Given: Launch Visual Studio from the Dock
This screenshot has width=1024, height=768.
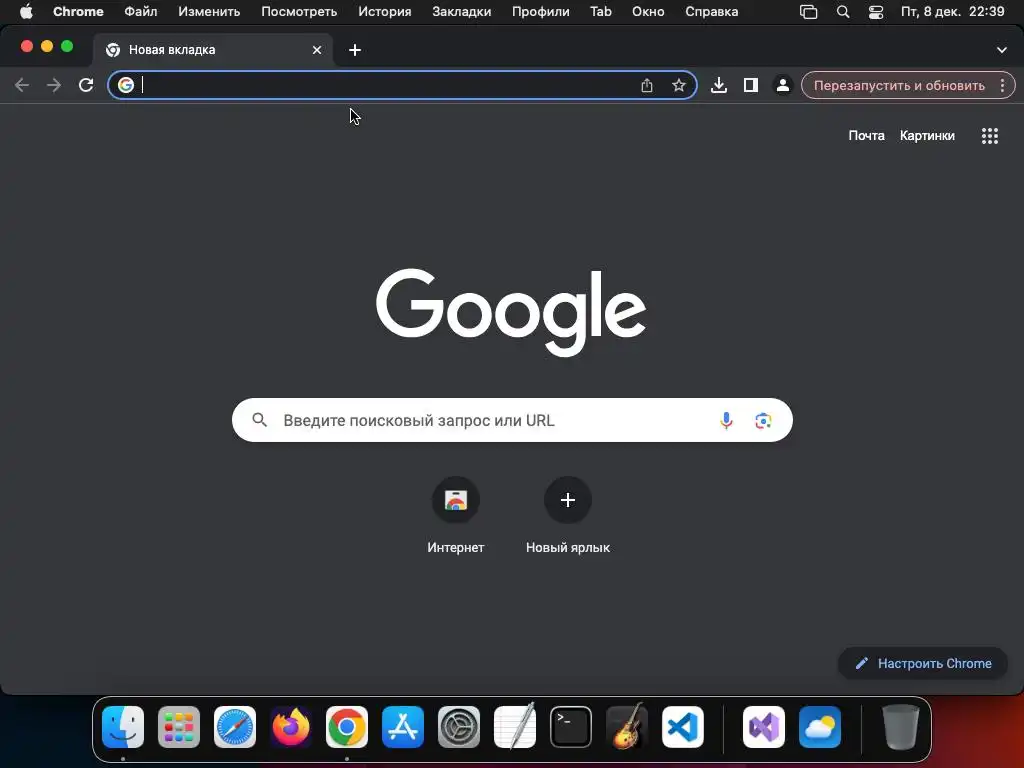Looking at the screenshot, I should (x=763, y=727).
